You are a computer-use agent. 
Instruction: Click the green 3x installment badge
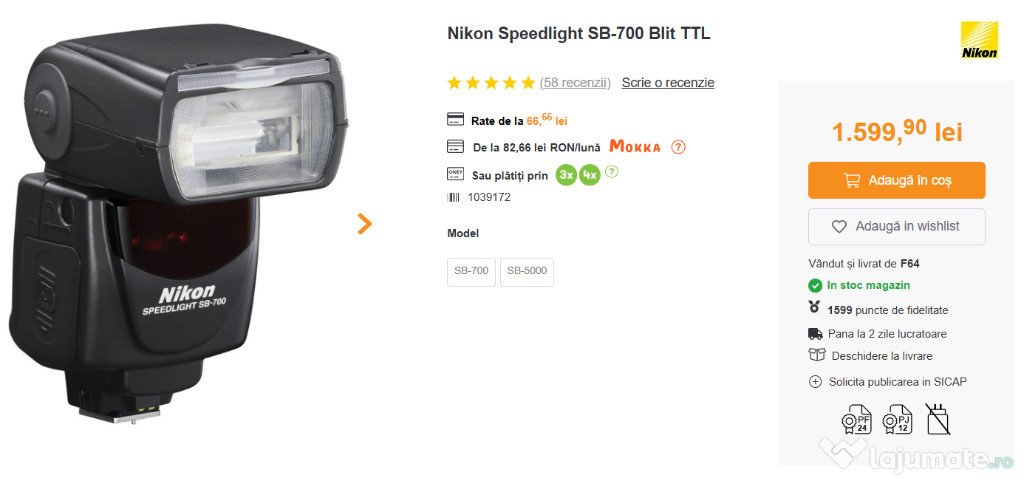(566, 175)
